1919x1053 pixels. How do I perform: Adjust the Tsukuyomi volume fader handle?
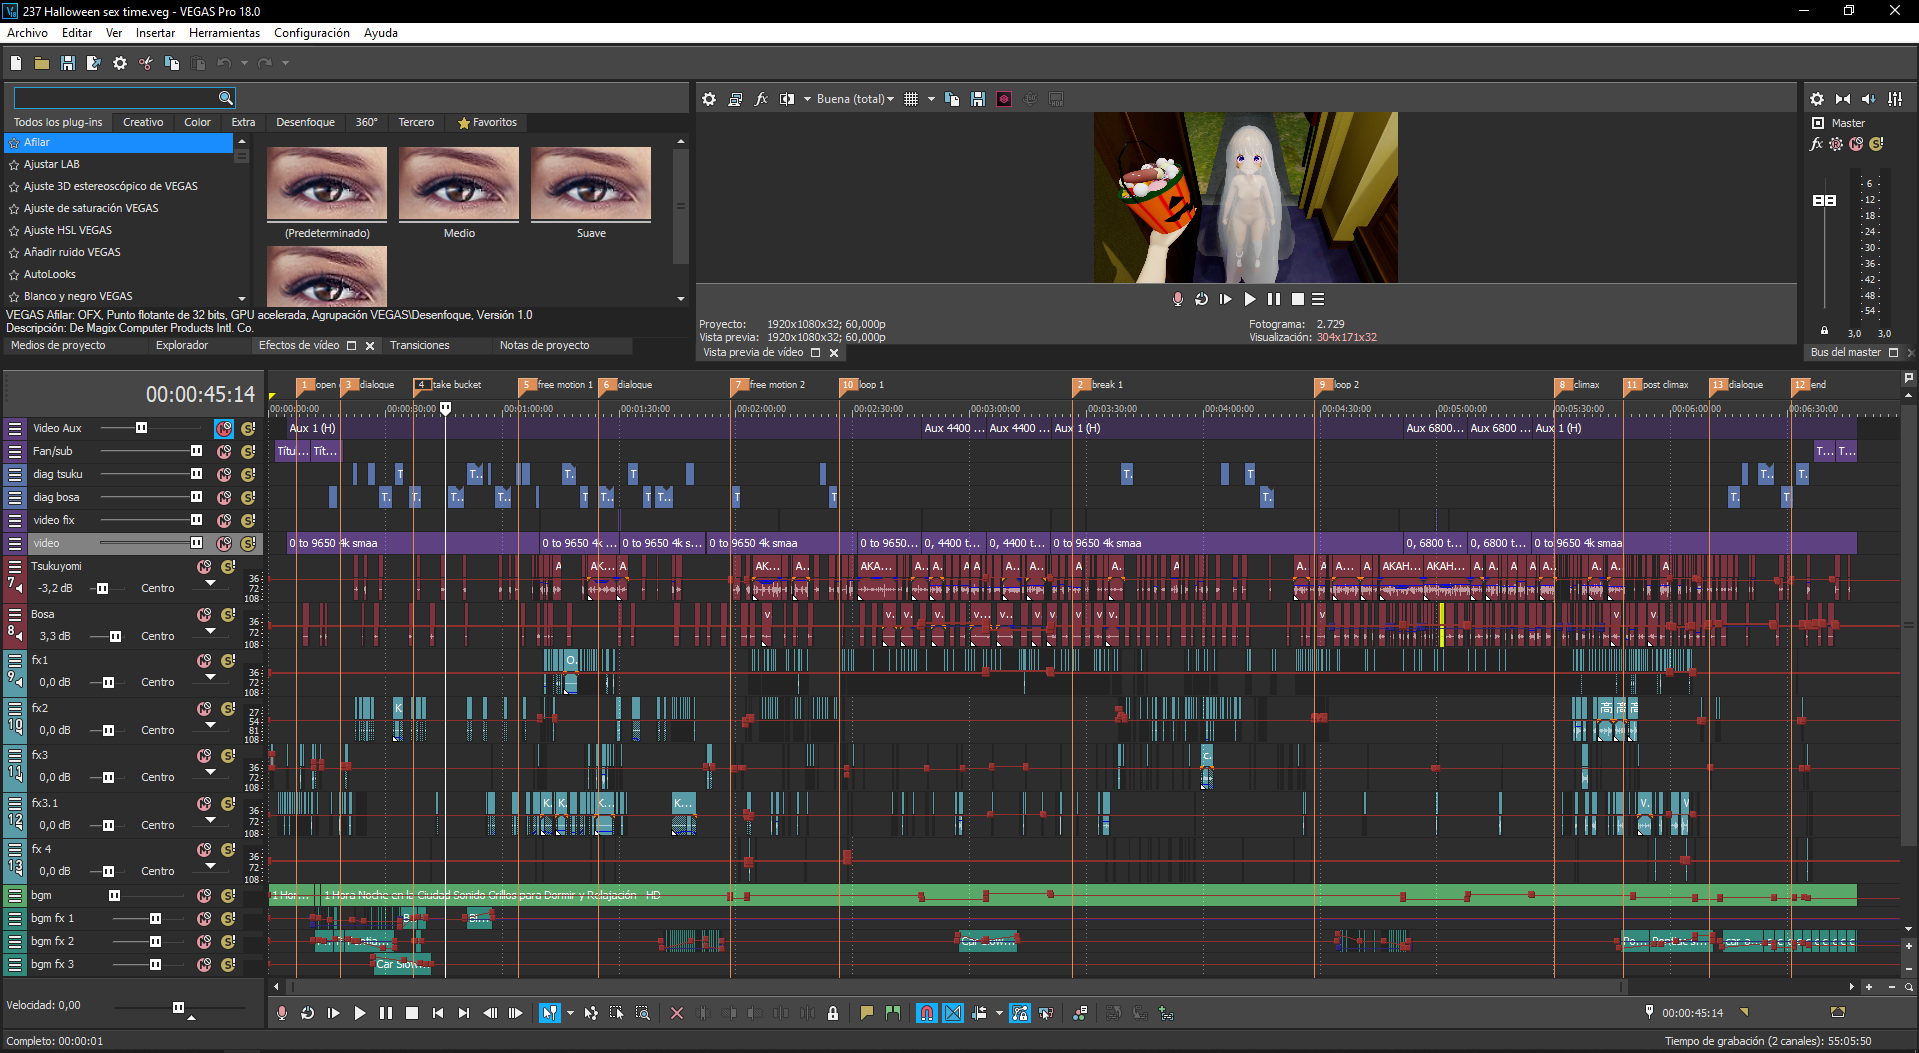pyautogui.click(x=102, y=588)
